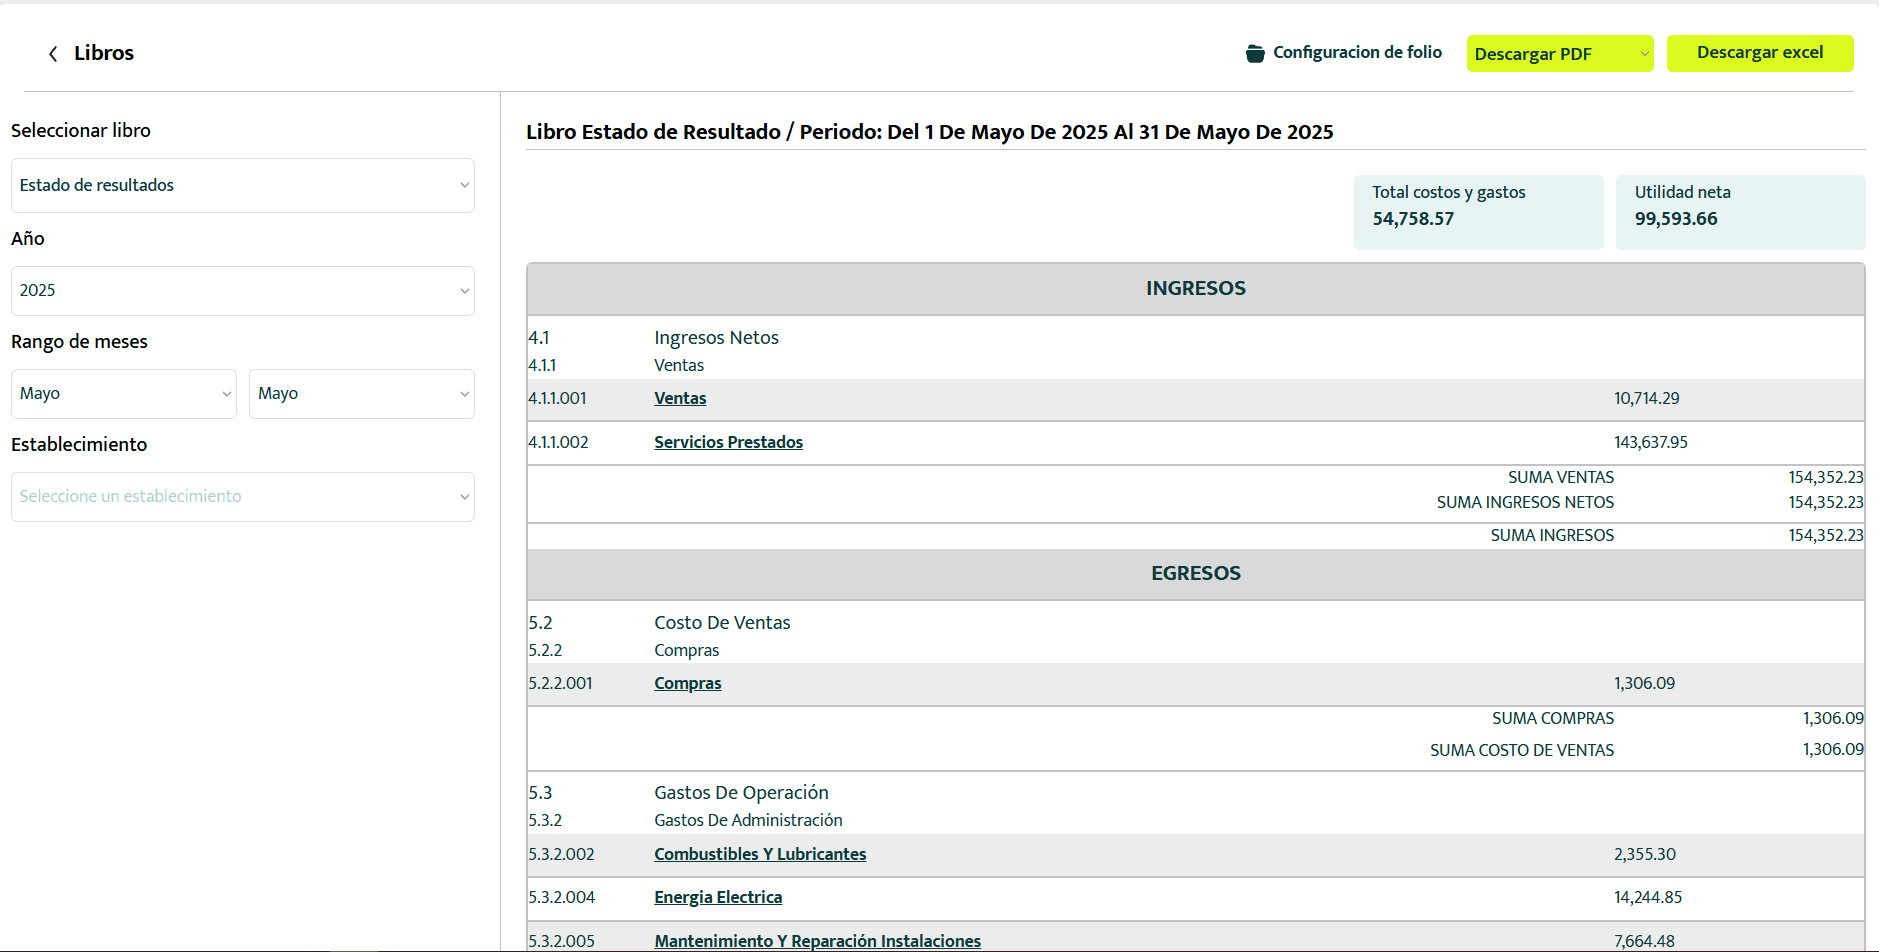Click the back chevron next to Libros

point(51,53)
